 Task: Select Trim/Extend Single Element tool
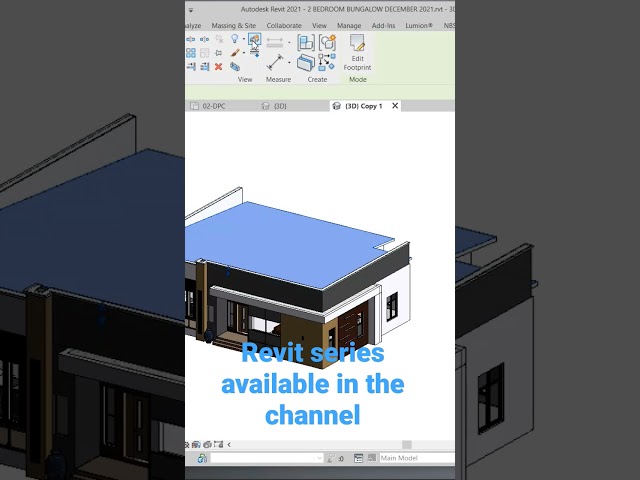[191, 67]
